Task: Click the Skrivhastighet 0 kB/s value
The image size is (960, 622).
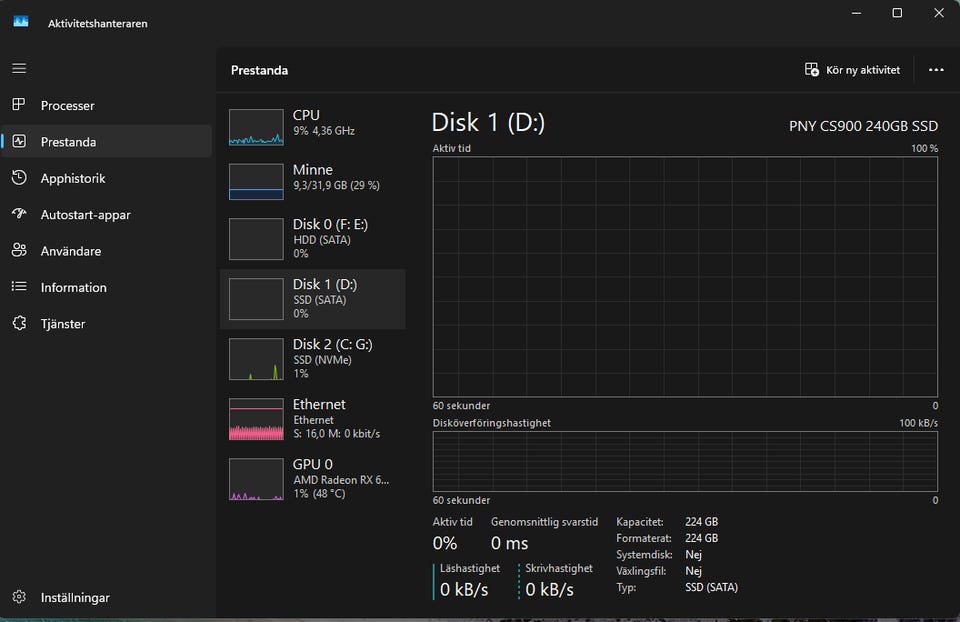Action: coord(550,590)
